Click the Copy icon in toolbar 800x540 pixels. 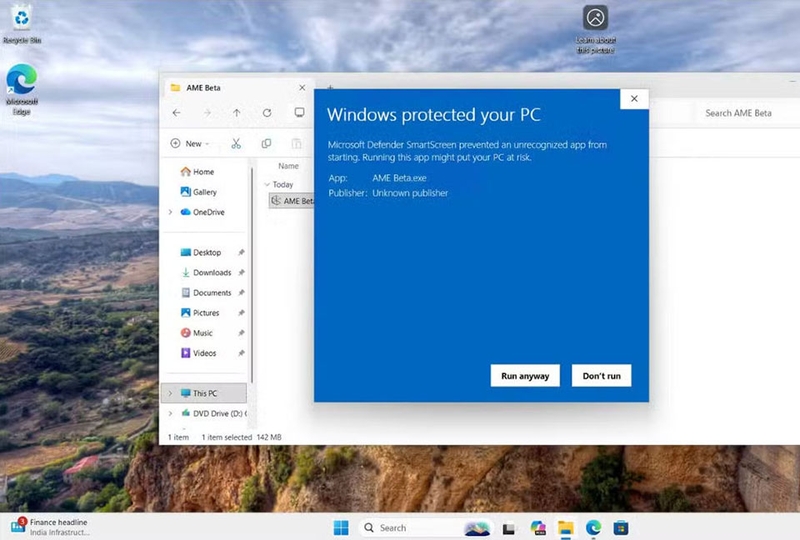coord(266,143)
